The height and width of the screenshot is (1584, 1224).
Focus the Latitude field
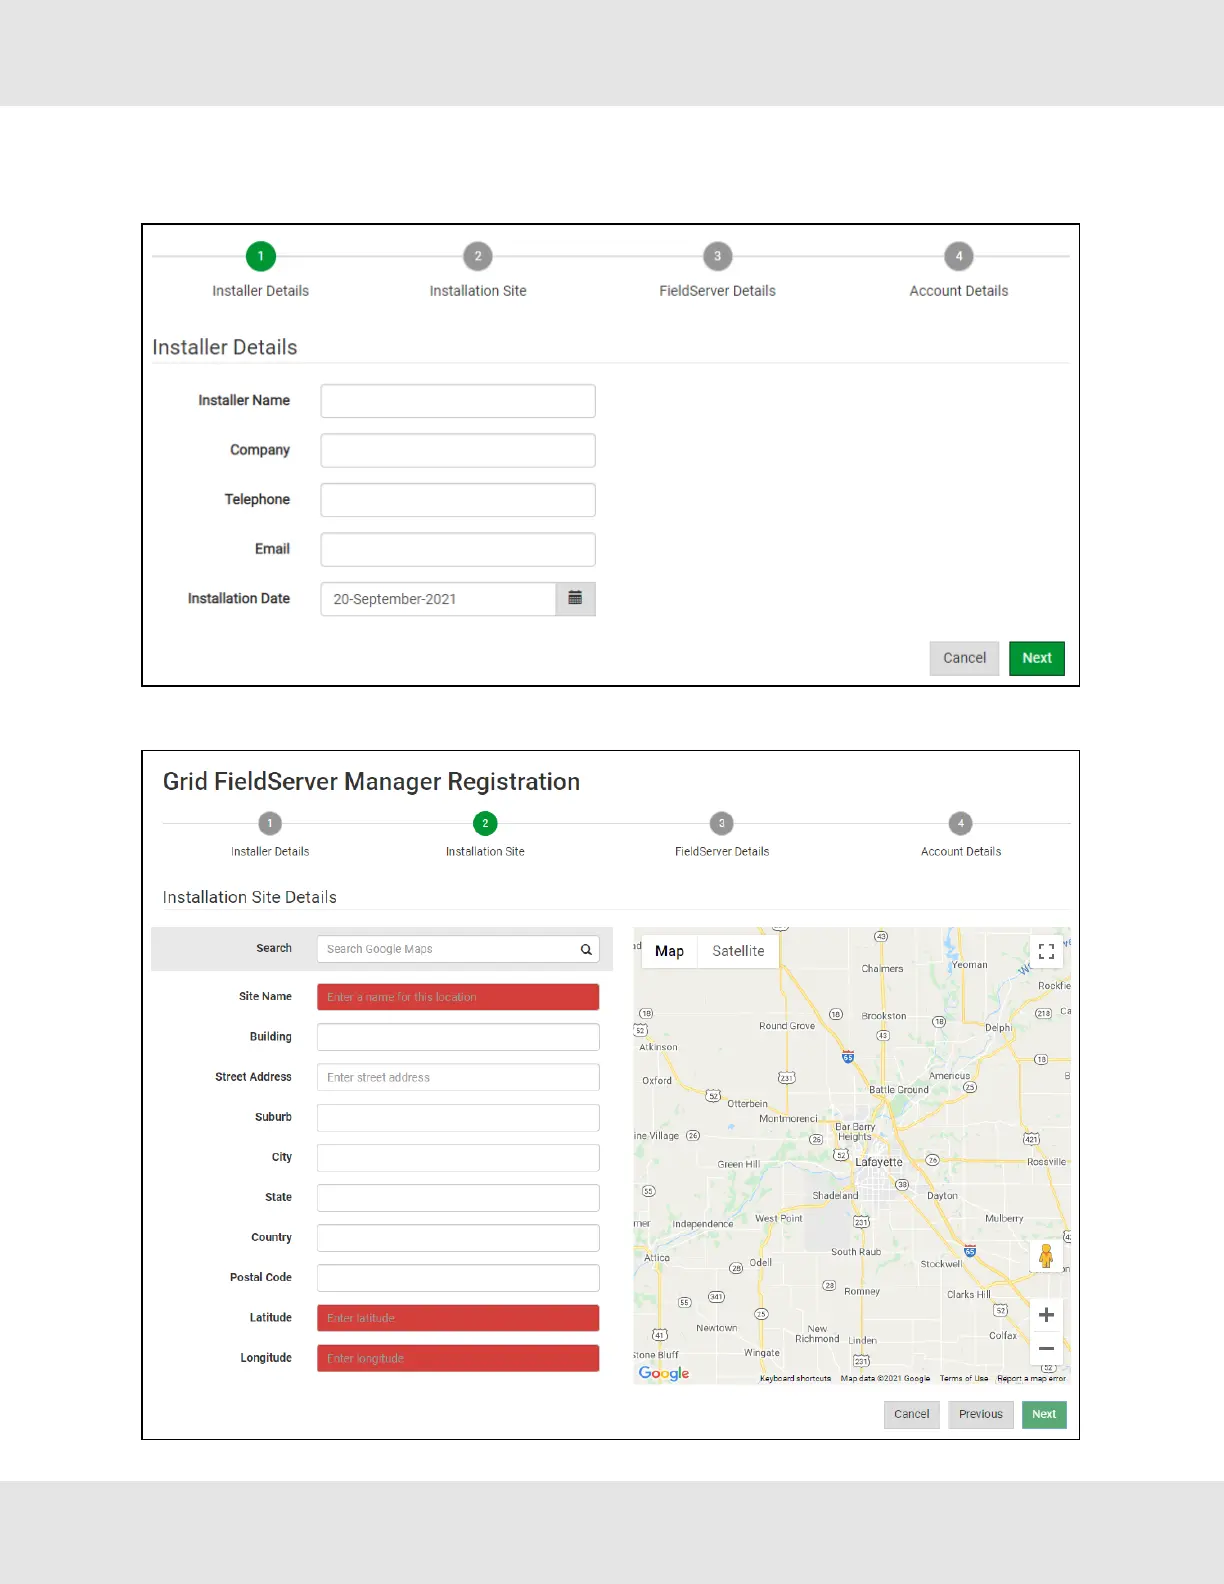458,1318
